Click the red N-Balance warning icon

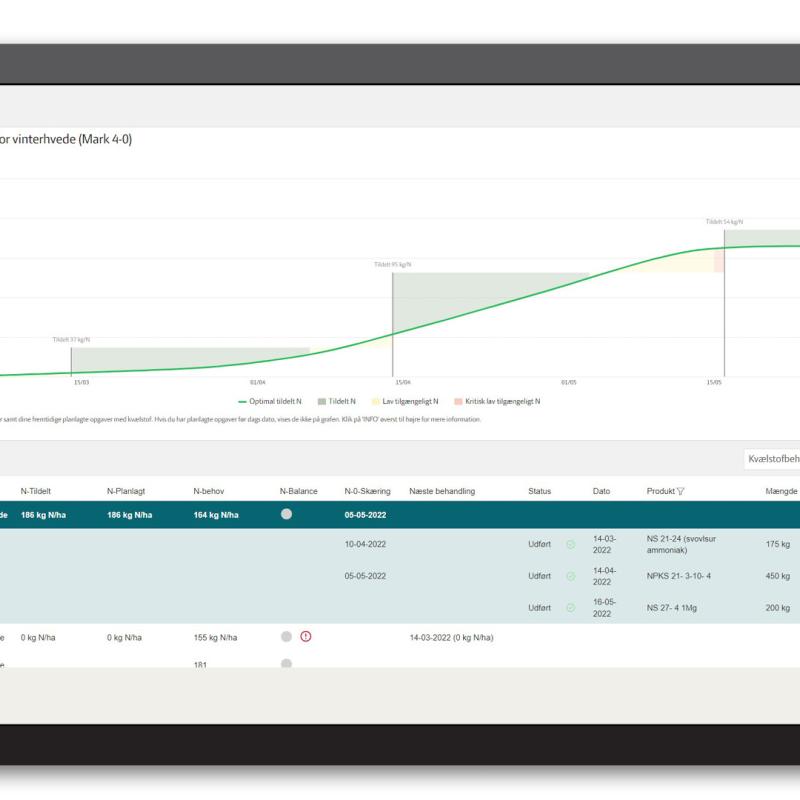pos(306,636)
